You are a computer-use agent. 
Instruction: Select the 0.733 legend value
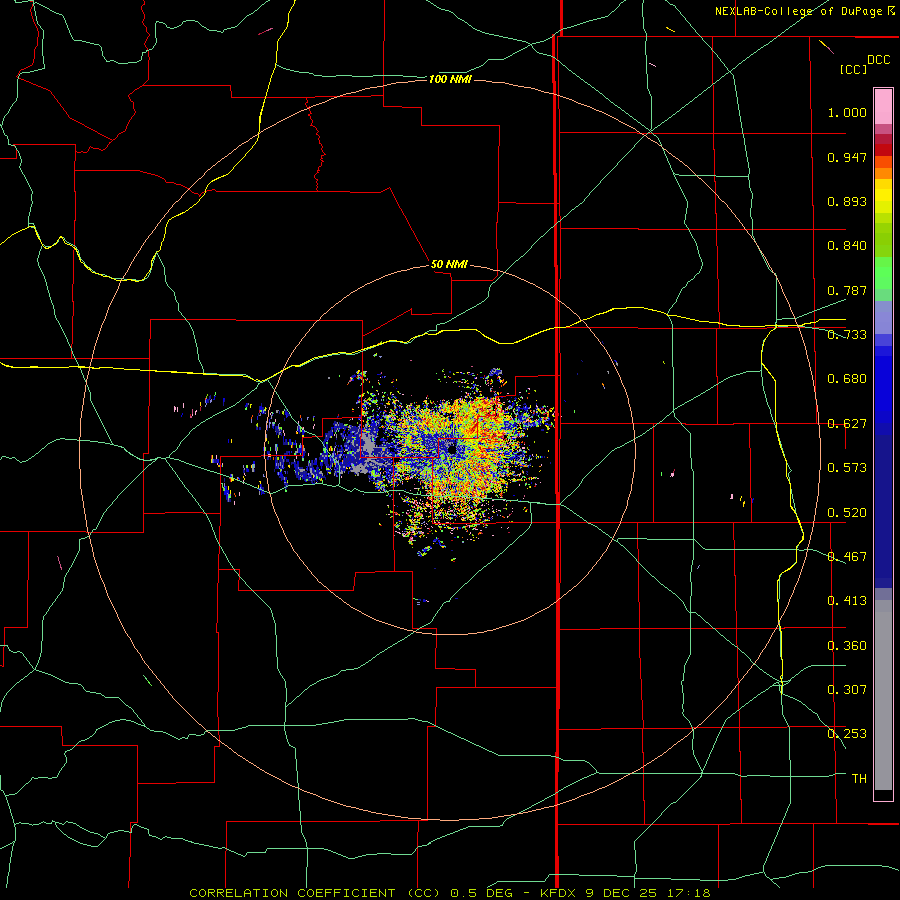point(847,335)
